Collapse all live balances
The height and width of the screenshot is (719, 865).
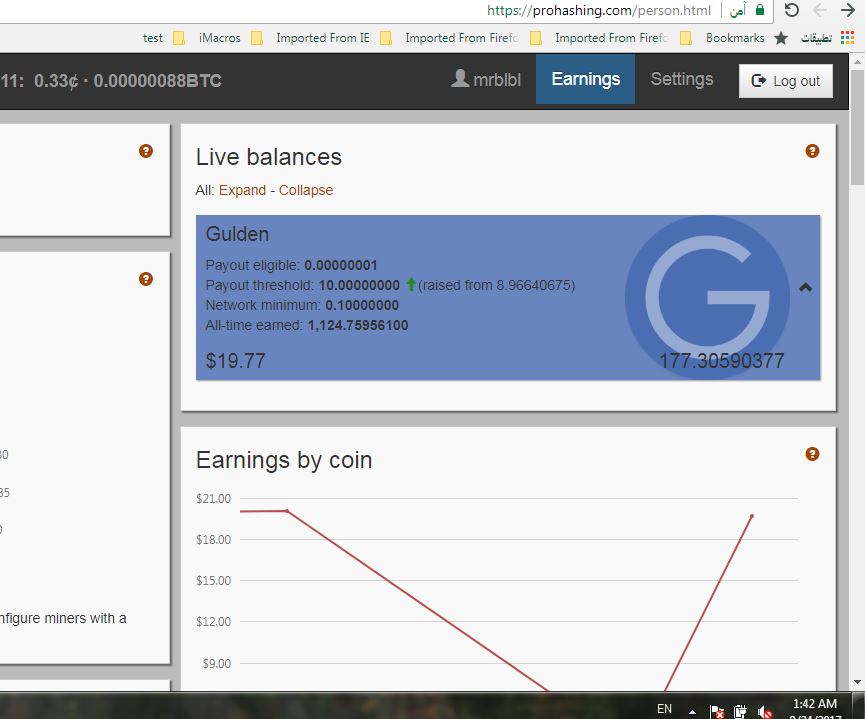(x=306, y=190)
